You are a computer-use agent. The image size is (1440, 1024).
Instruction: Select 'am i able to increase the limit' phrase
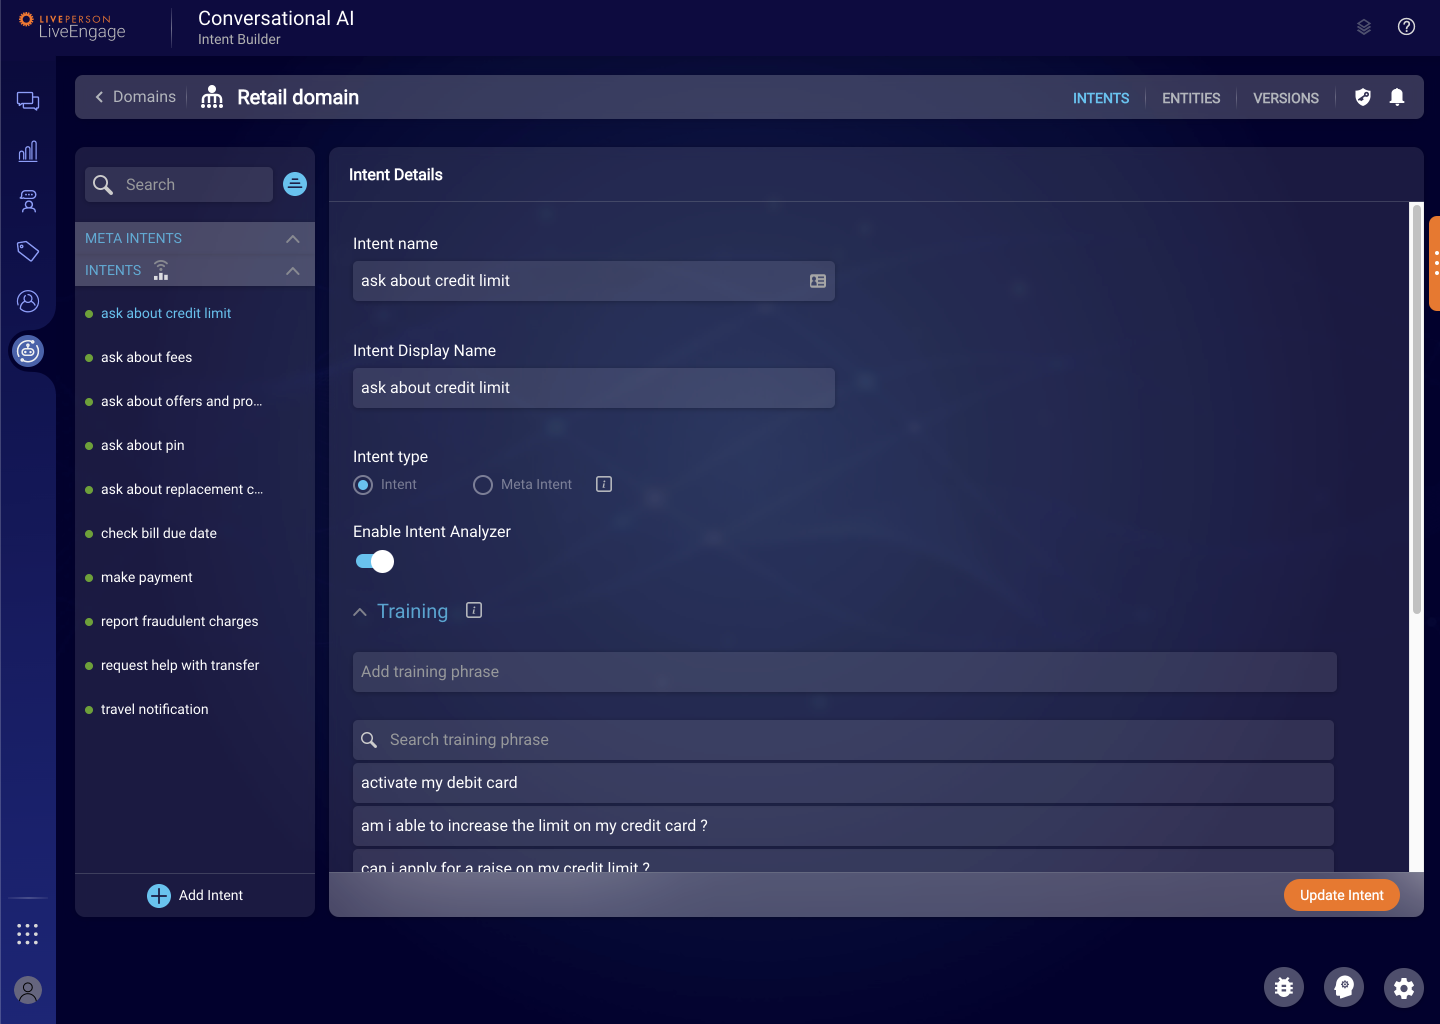pyautogui.click(x=844, y=826)
